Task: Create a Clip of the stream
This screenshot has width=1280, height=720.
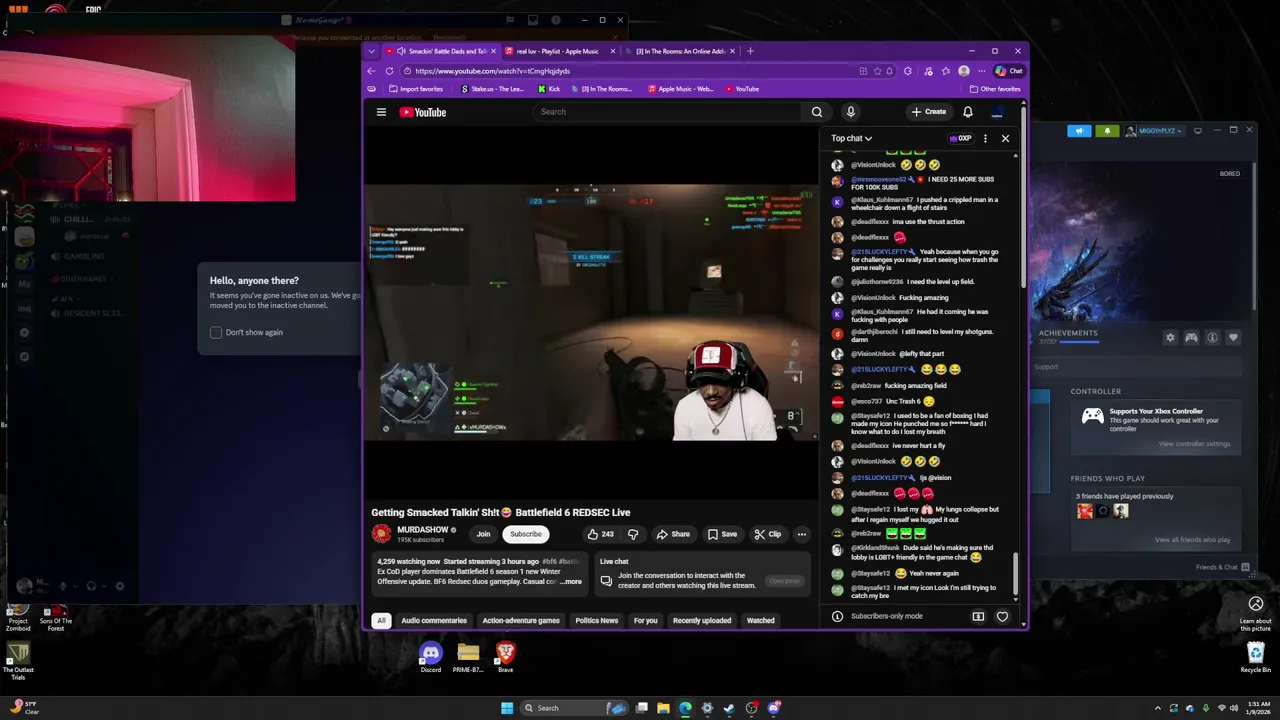Action: pos(768,534)
